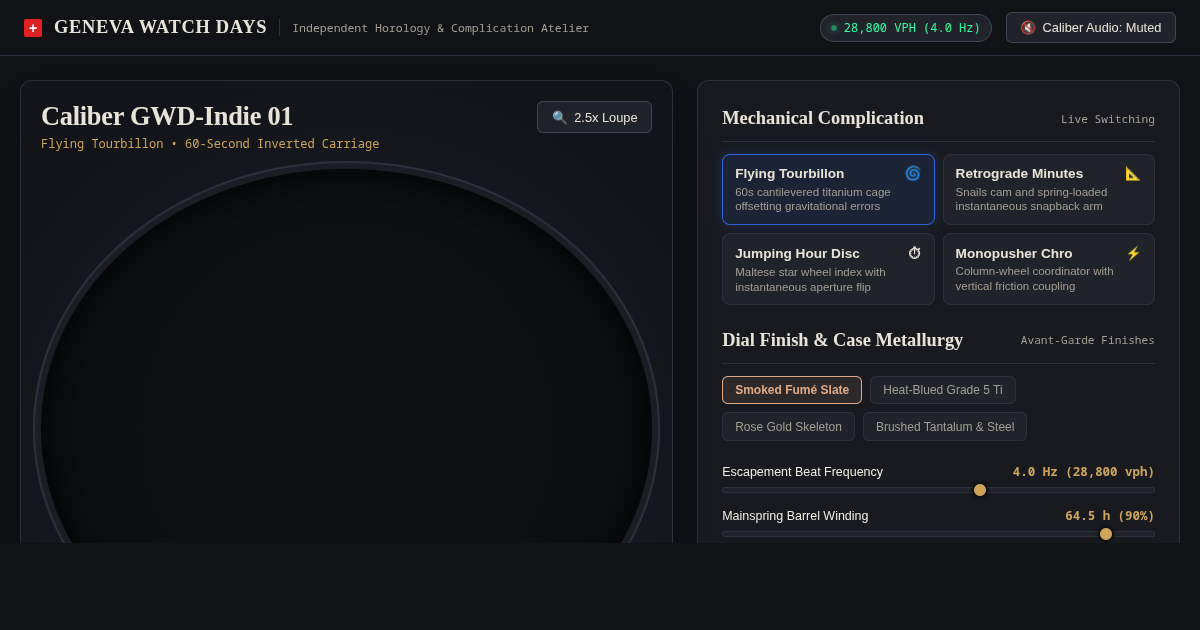Click the Caliber GWD-Indie 01 heading
Image resolution: width=1200 pixels, height=630 pixels.
click(167, 116)
